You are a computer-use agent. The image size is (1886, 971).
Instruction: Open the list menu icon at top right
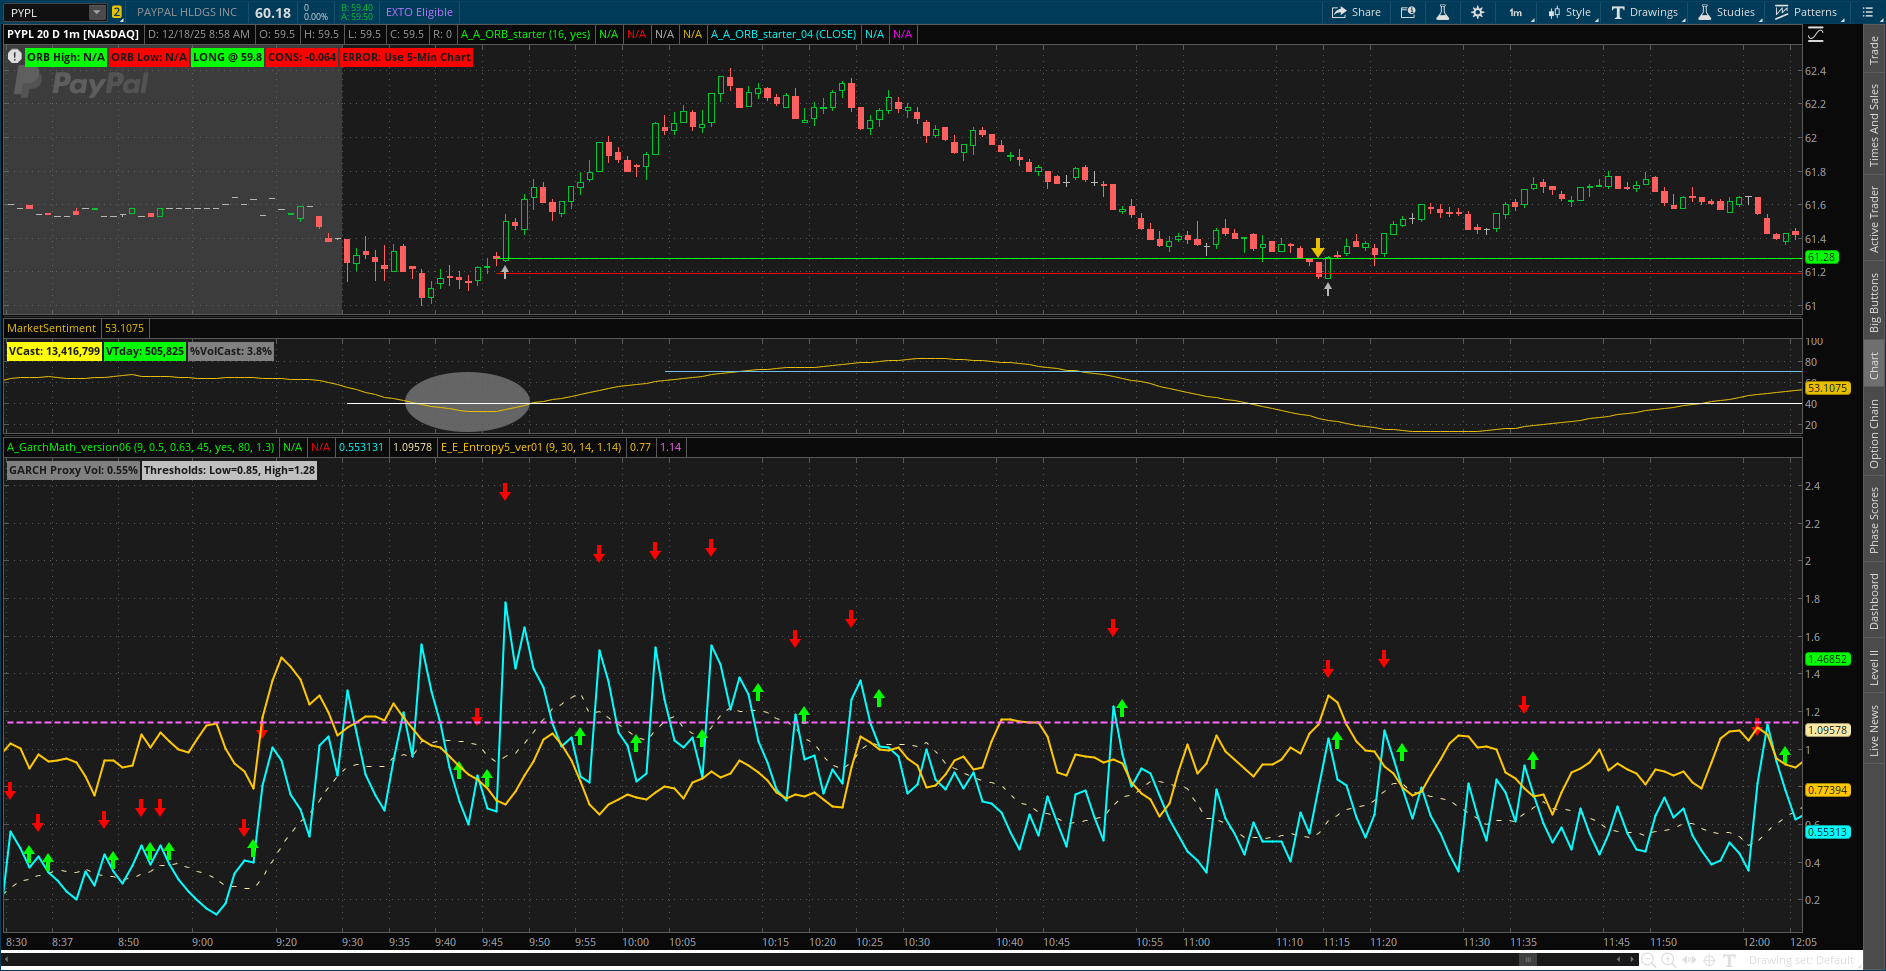point(1868,12)
